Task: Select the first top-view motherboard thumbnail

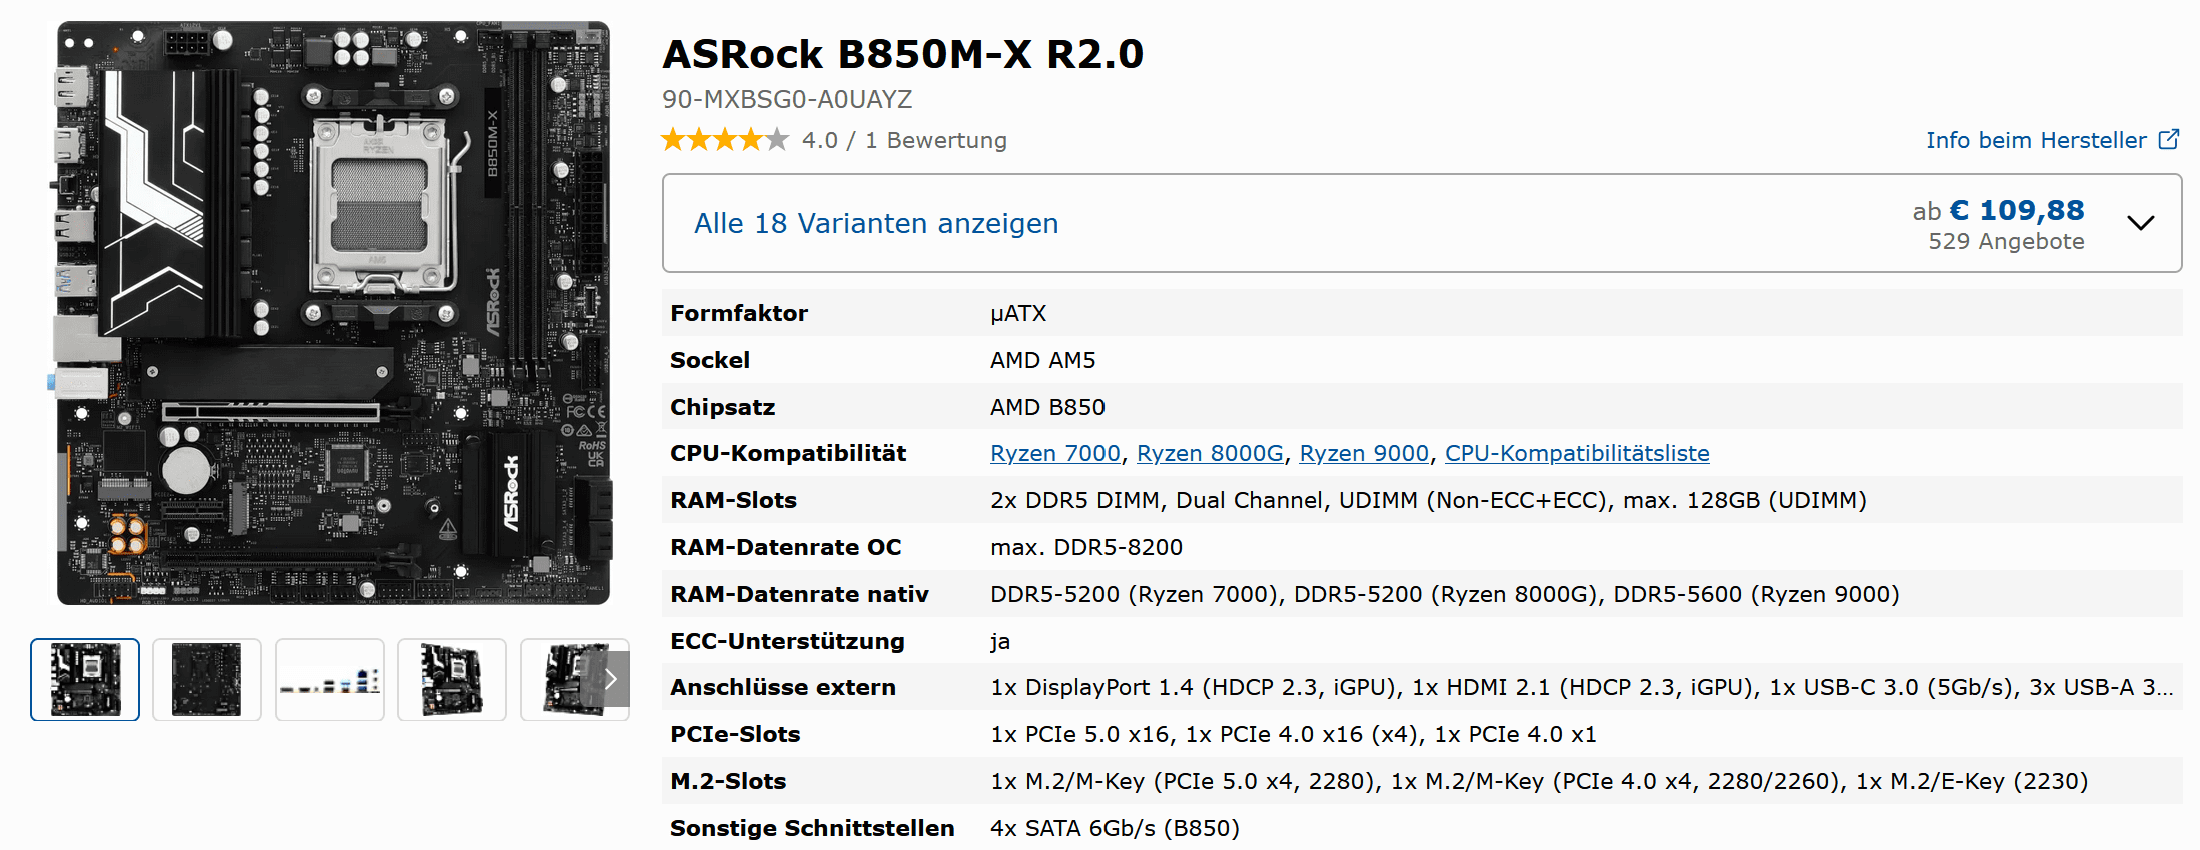Action: [85, 680]
